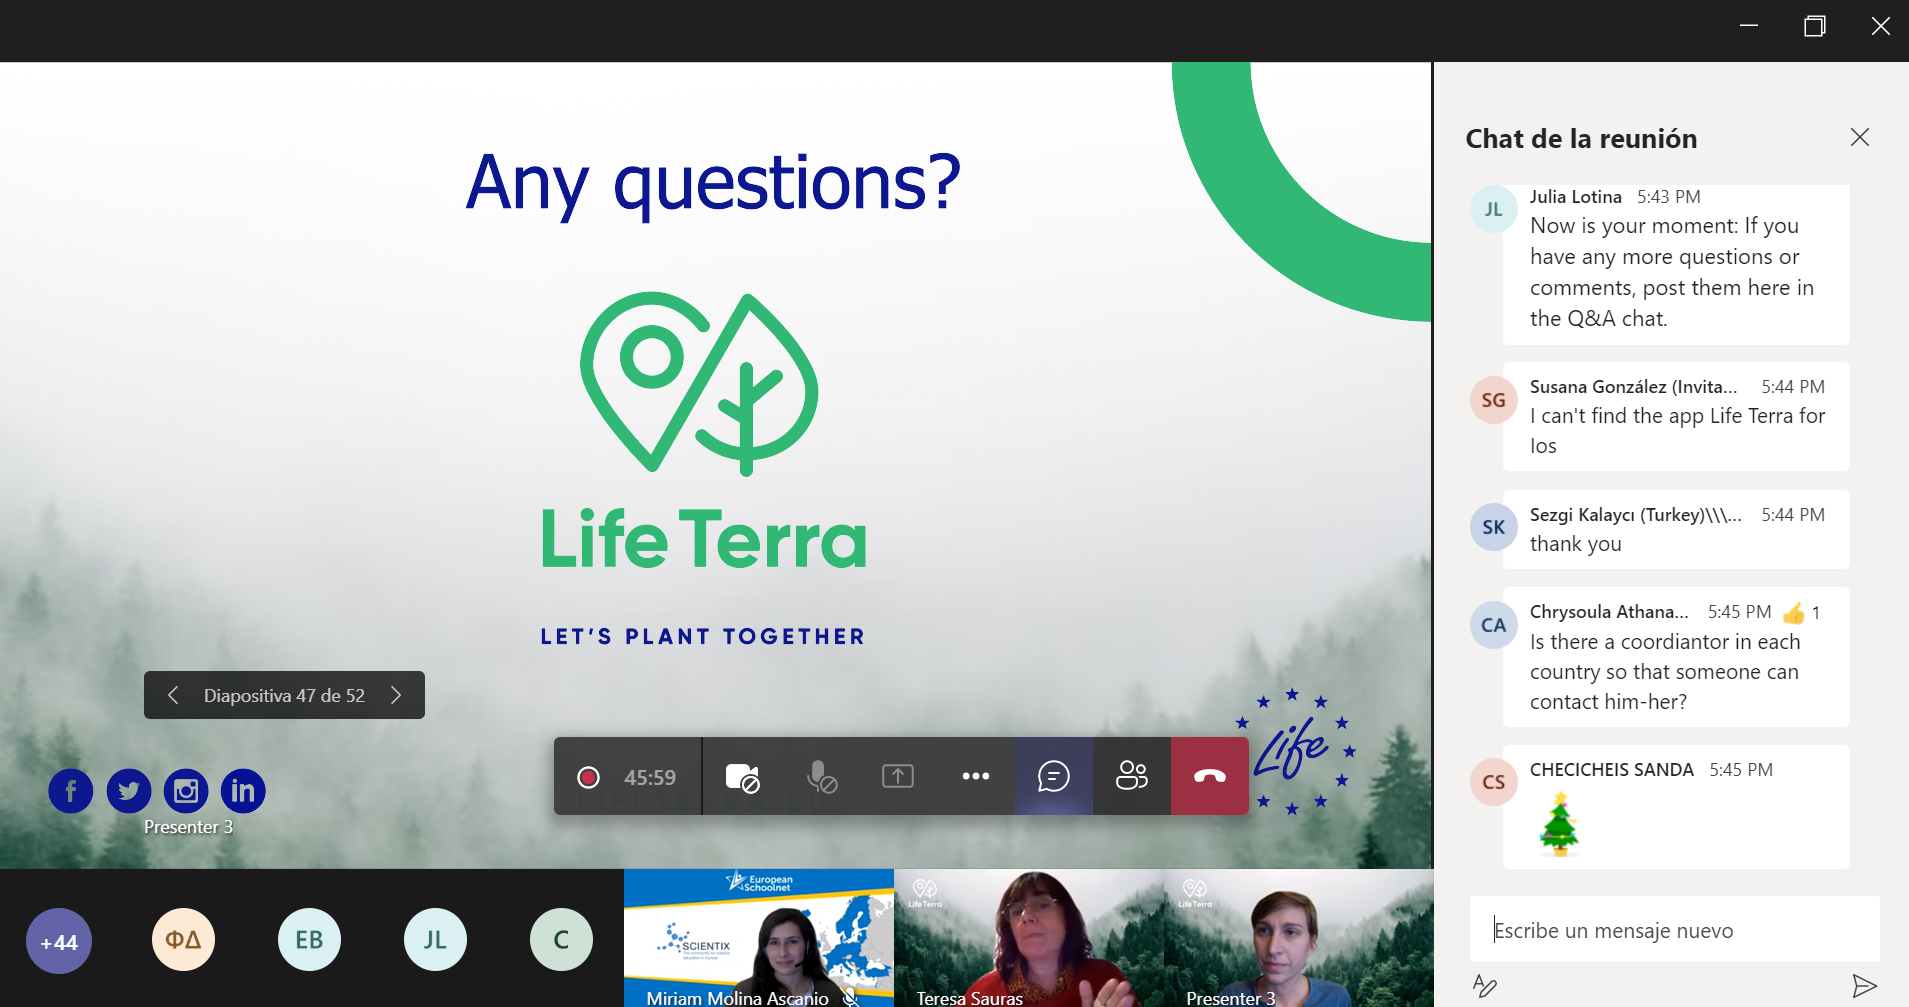Select the C participant avatar
The height and width of the screenshot is (1007, 1909).
click(562, 940)
